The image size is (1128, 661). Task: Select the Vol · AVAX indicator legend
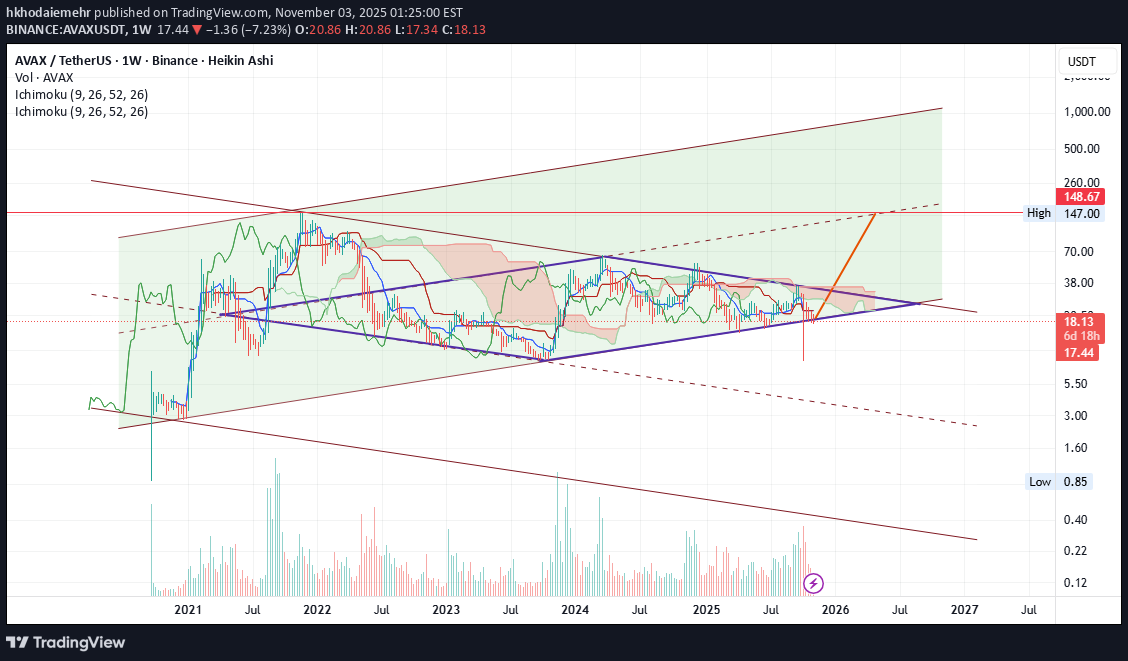tap(45, 78)
